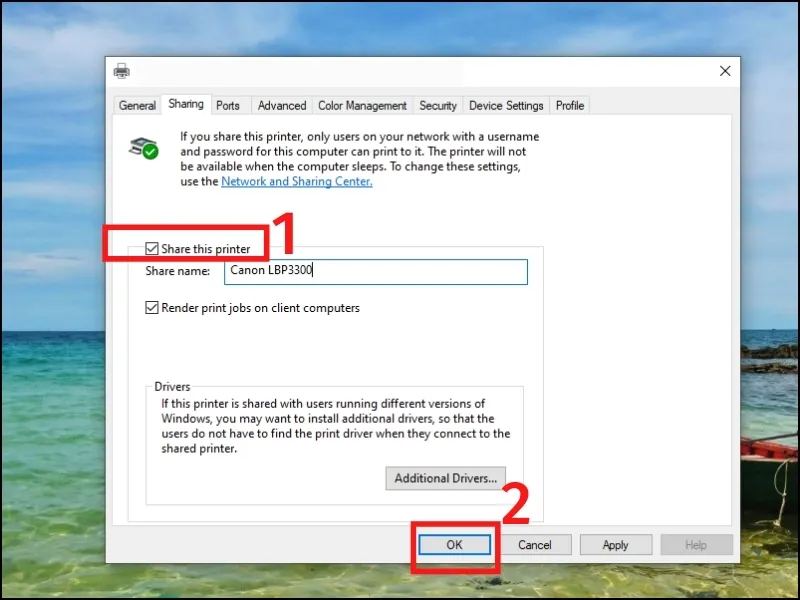The width and height of the screenshot is (800, 600).
Task: Go to the Advanced tab
Action: pos(282,106)
